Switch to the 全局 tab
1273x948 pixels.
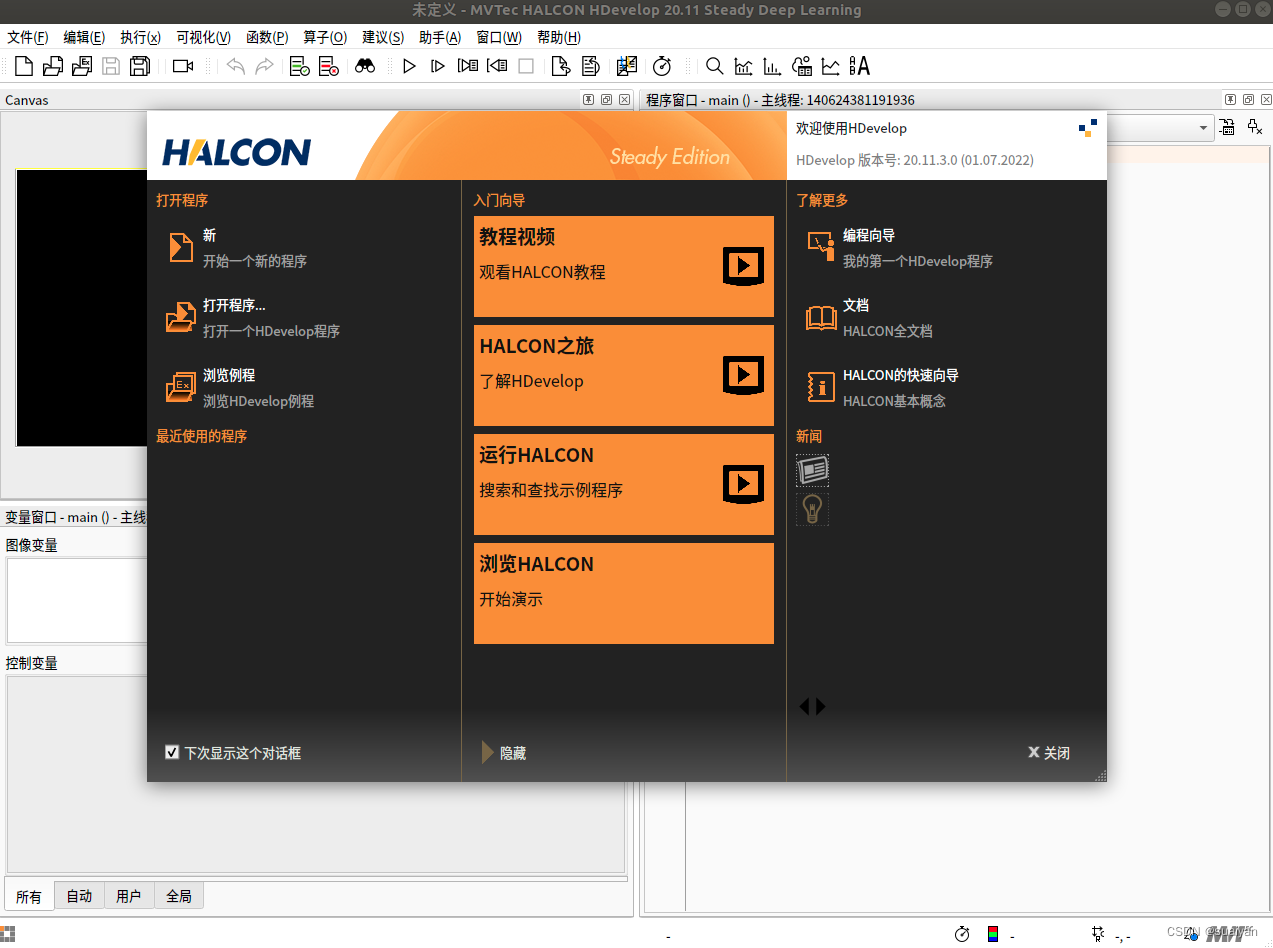(178, 895)
